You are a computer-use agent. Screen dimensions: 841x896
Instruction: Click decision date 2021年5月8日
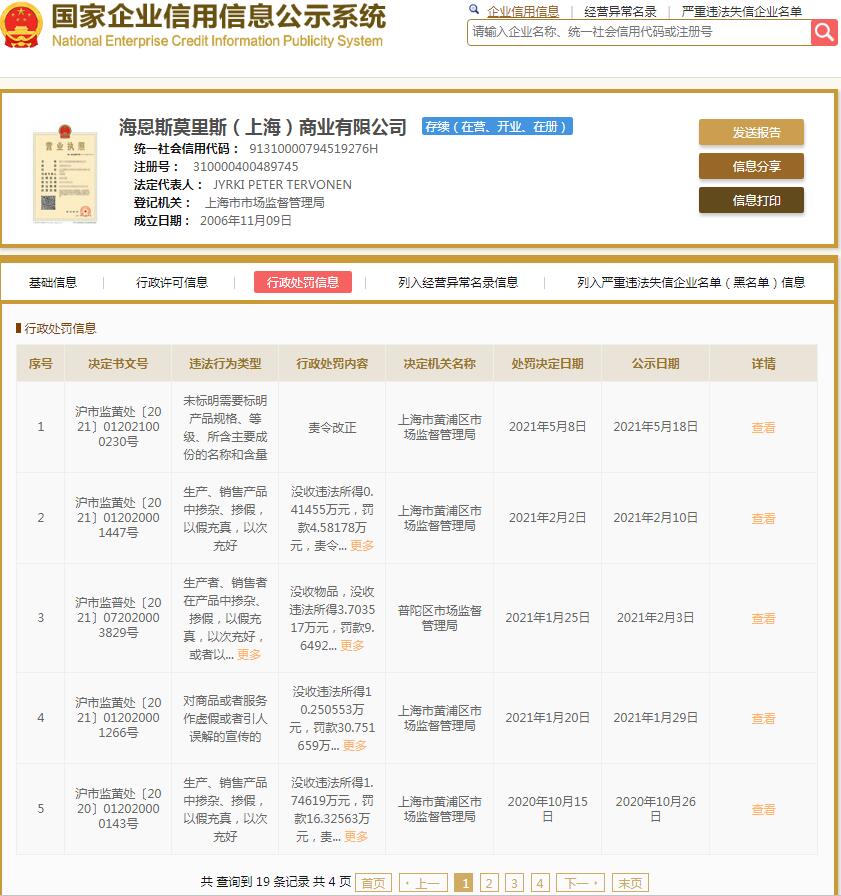(547, 427)
